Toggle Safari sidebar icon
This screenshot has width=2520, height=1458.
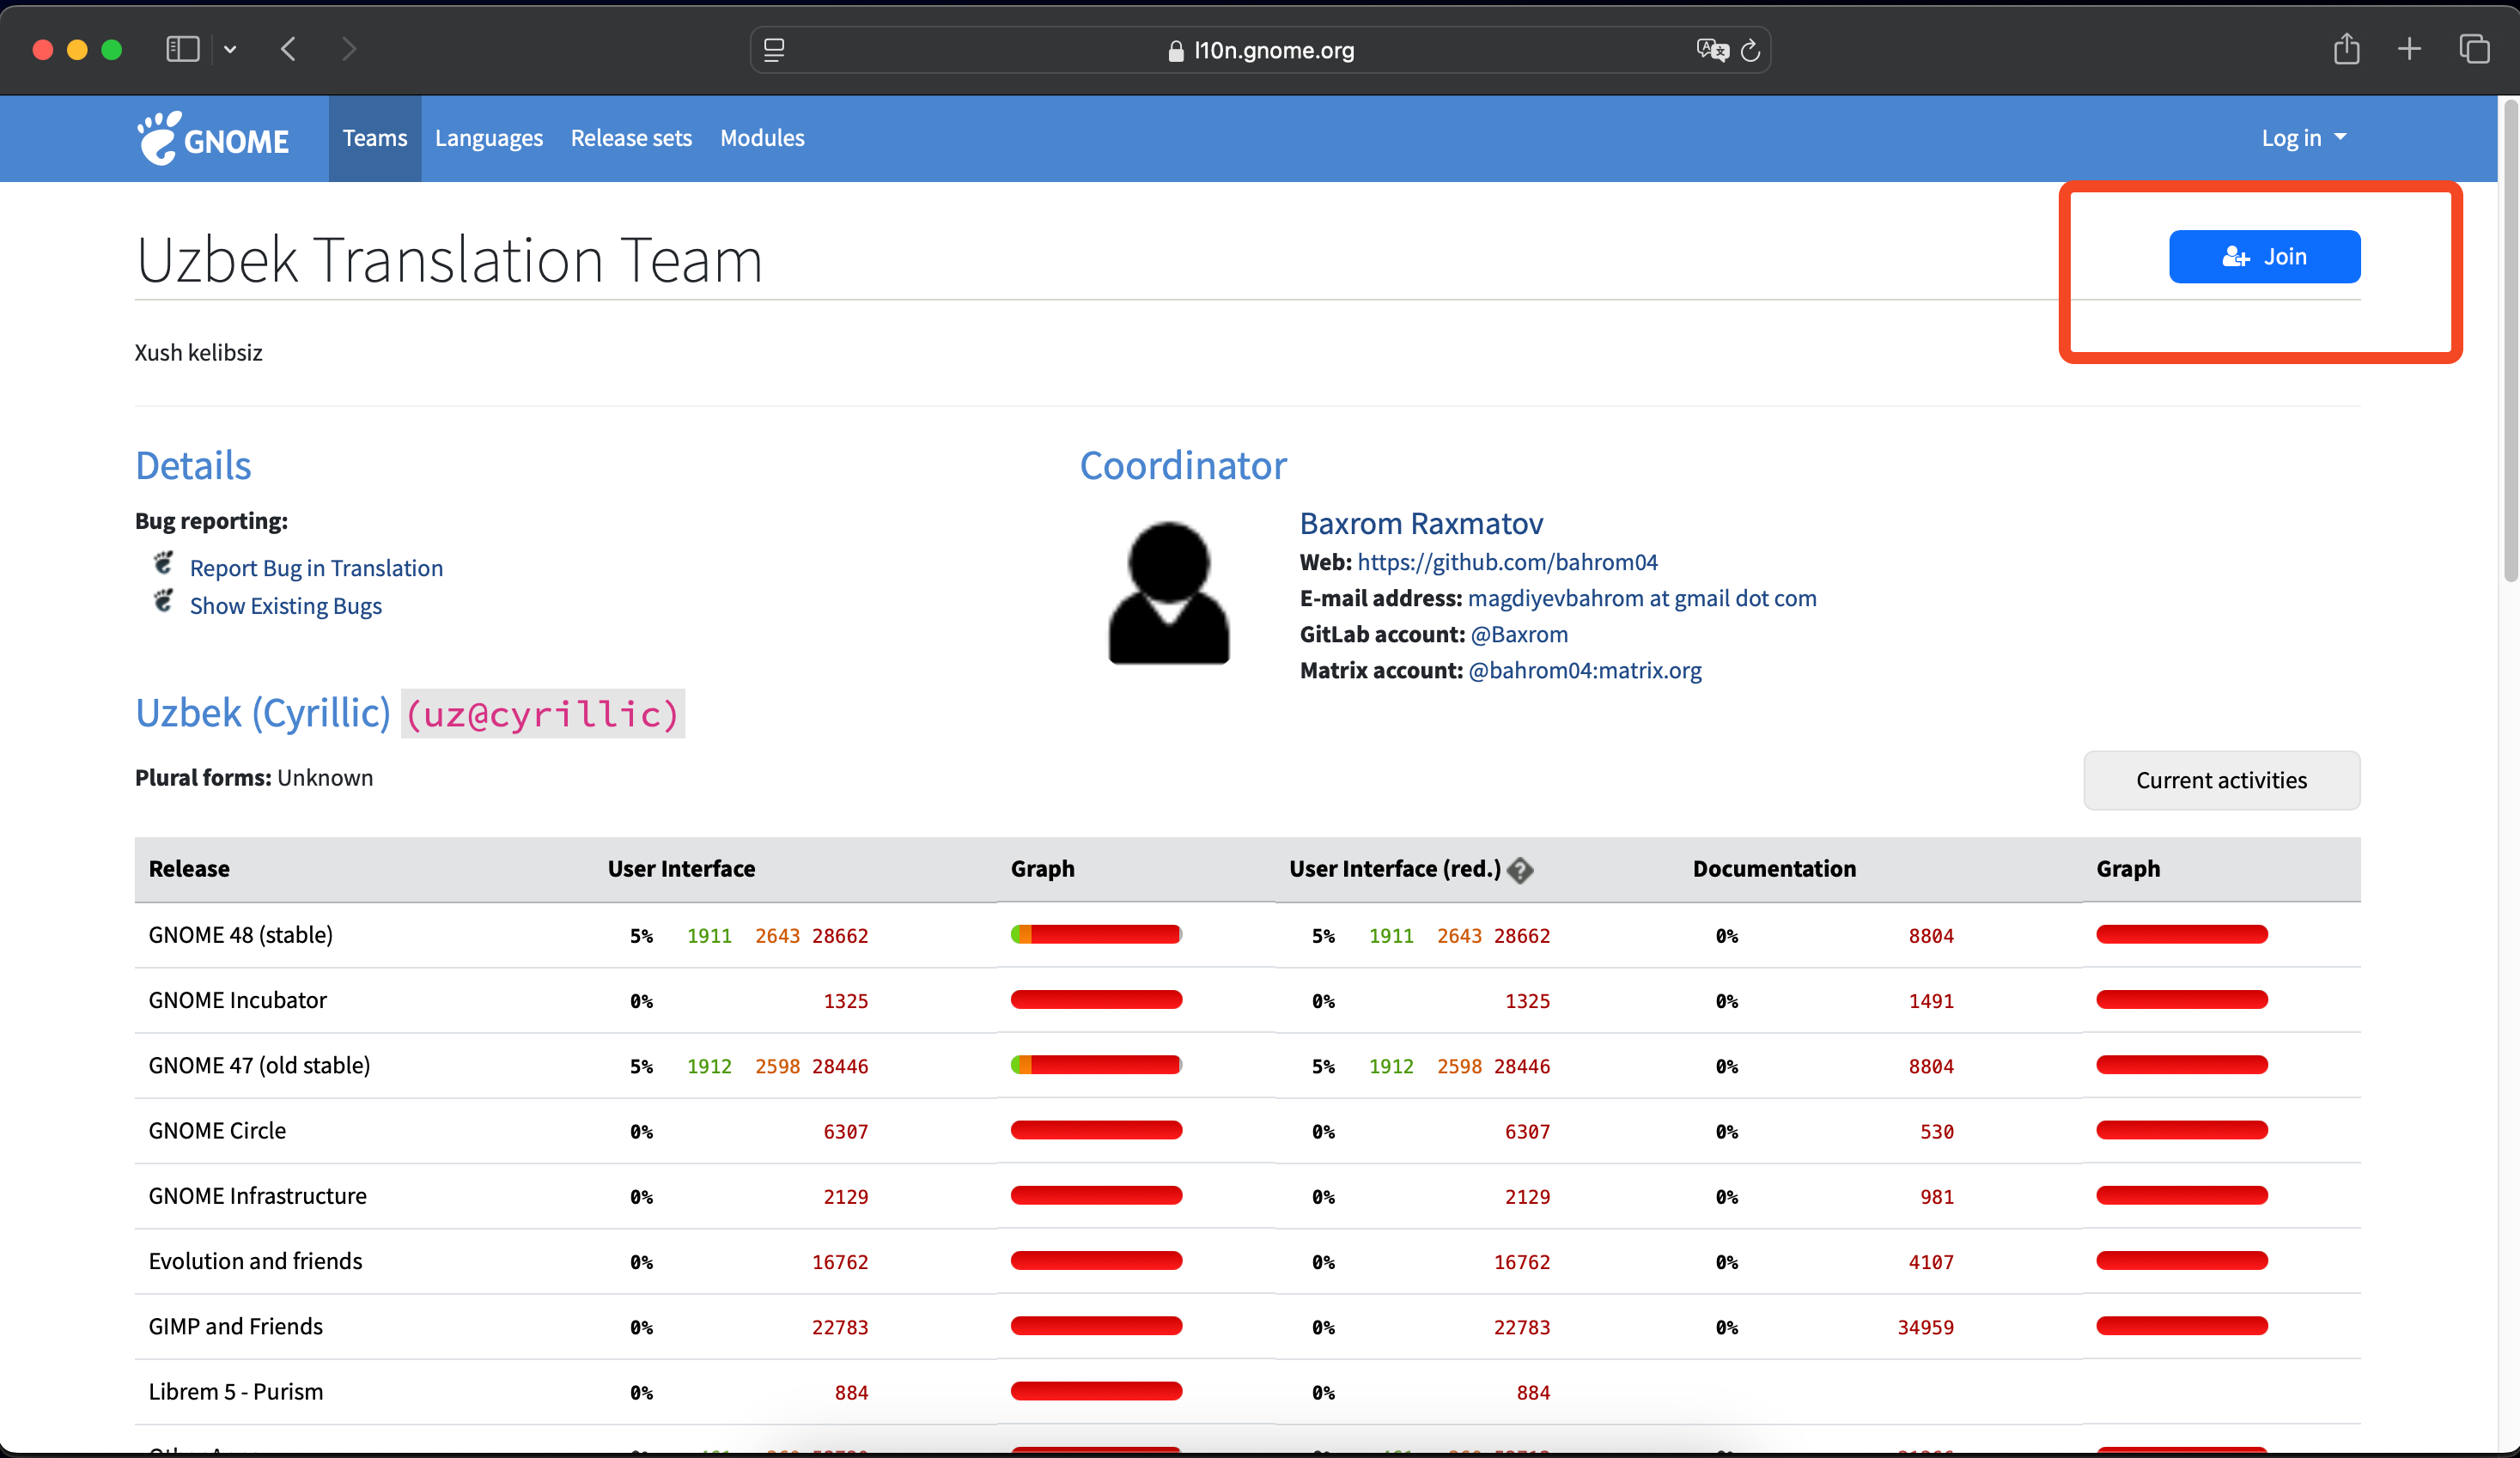tap(182, 49)
